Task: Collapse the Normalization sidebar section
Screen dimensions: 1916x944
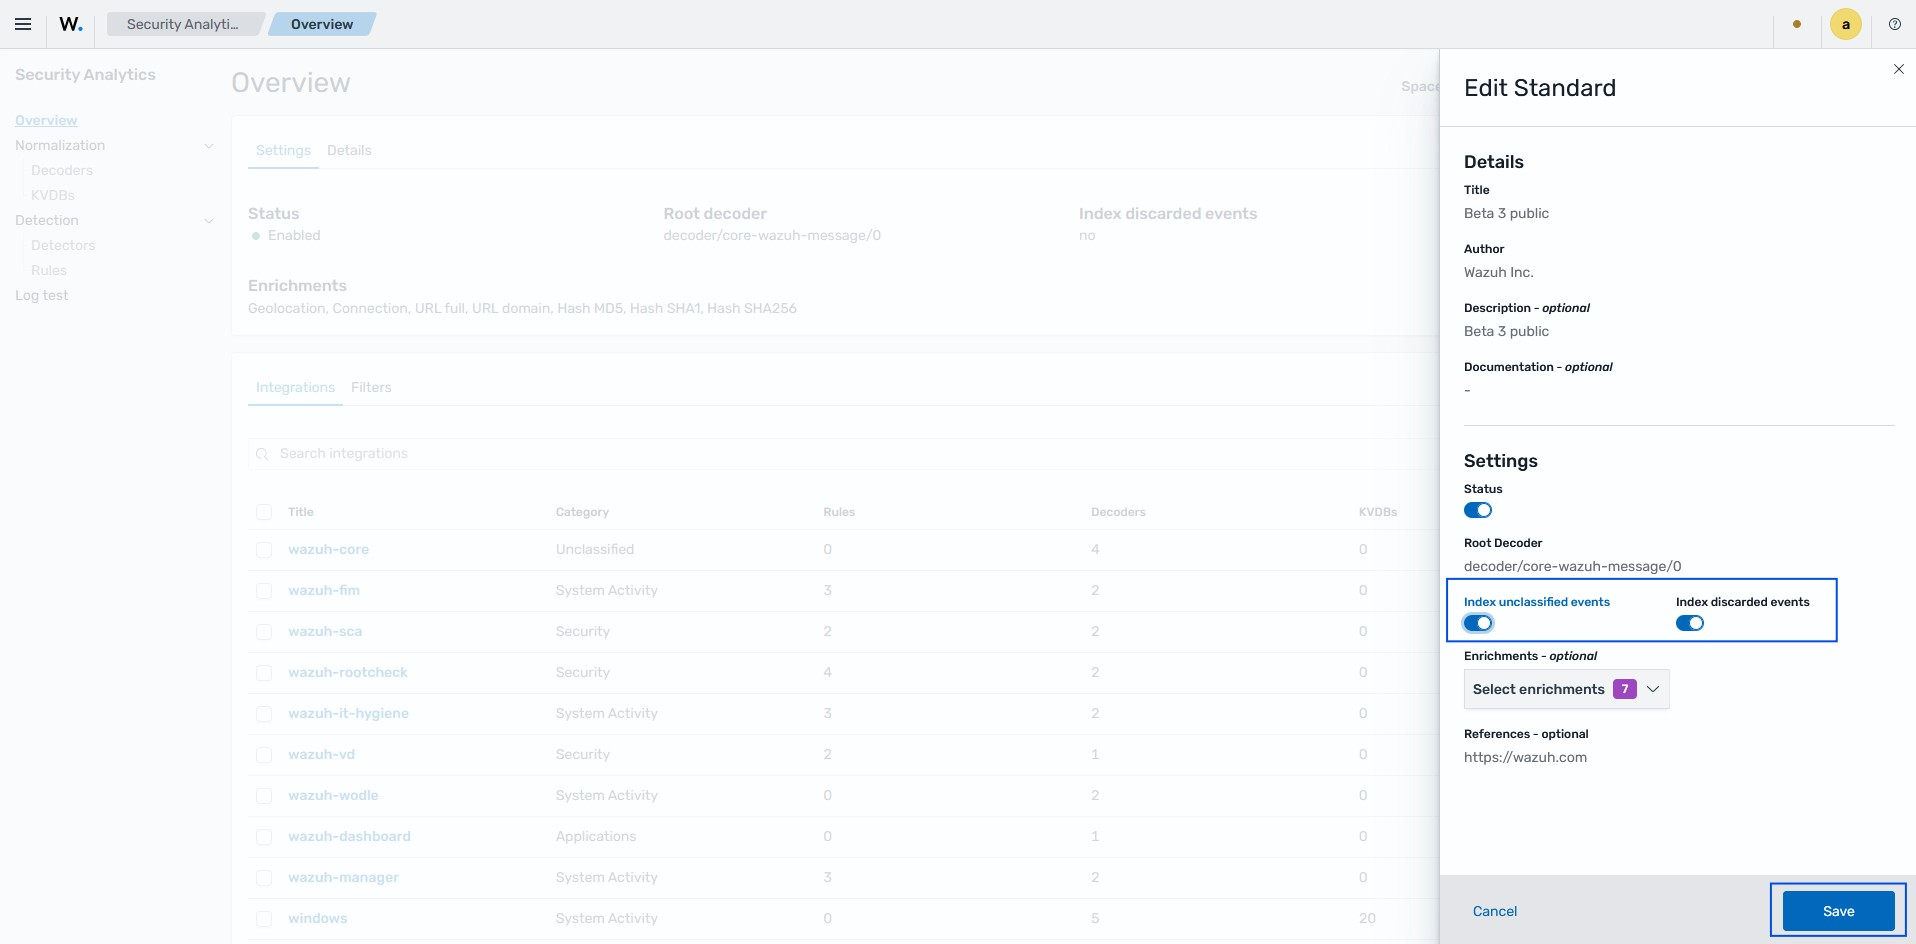Action: tap(209, 146)
